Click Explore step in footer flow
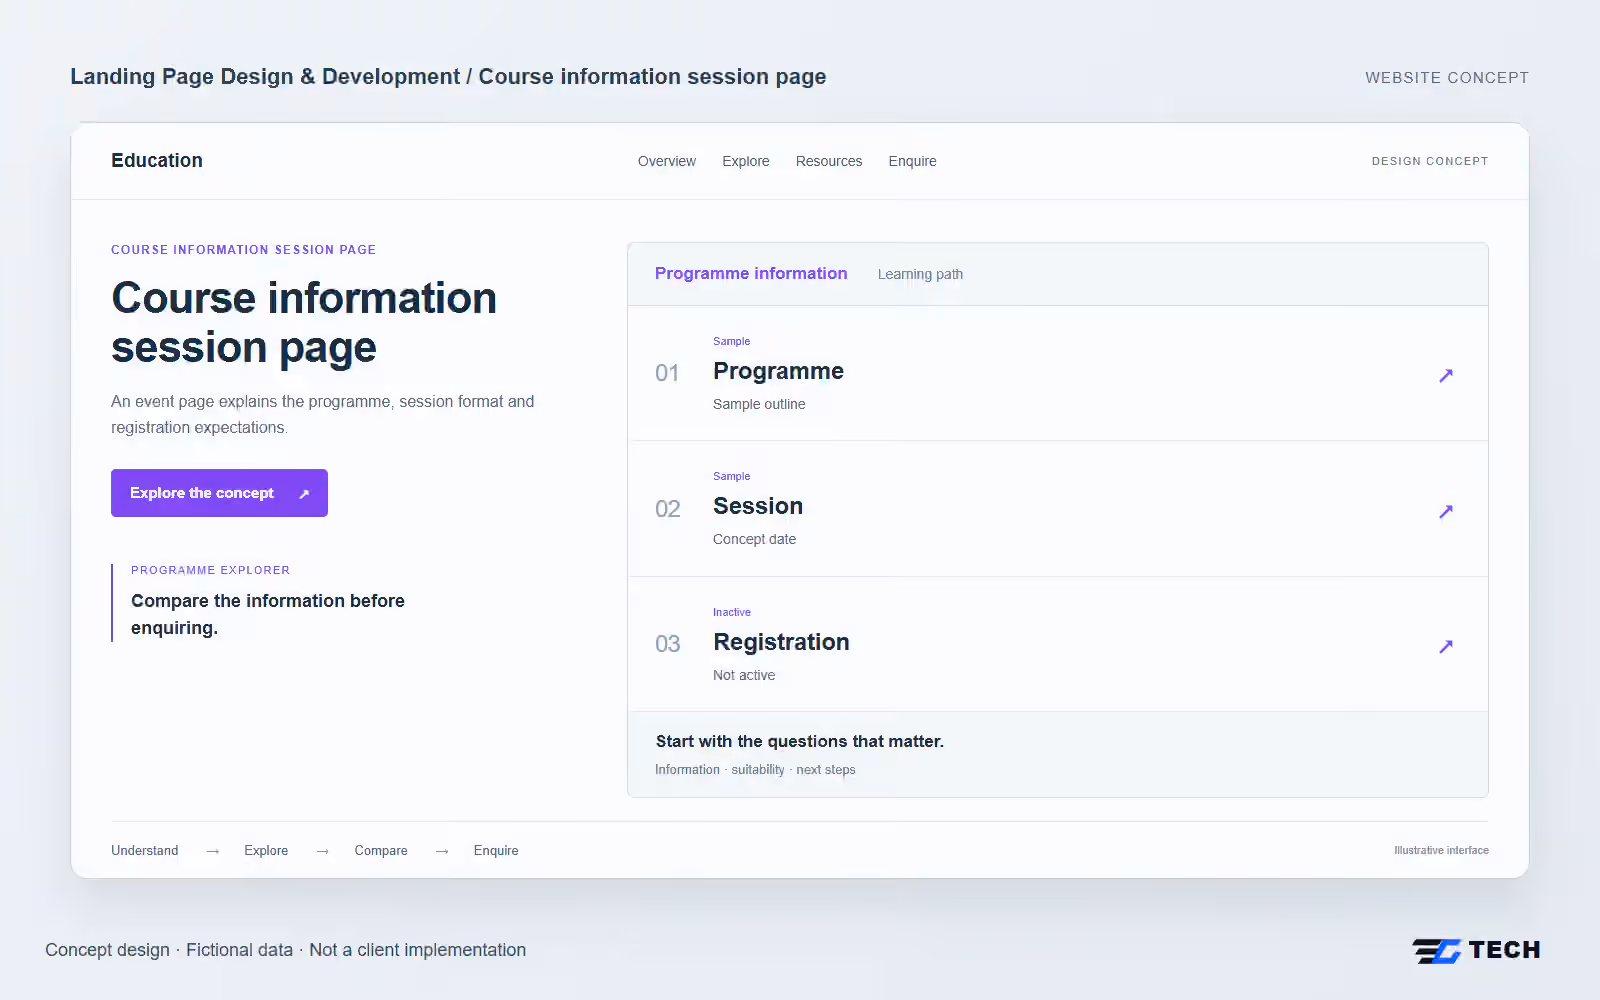This screenshot has height=1000, width=1600. pos(266,851)
